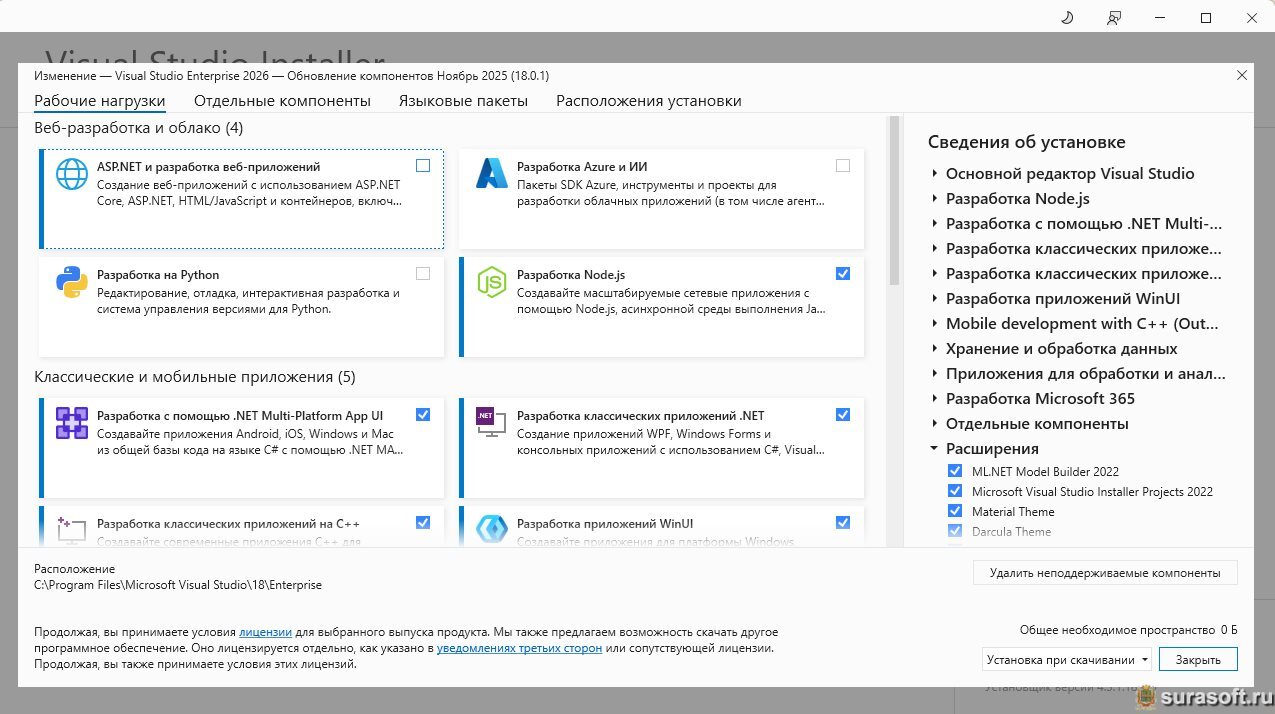The width and height of the screenshot is (1275, 714).
Task: Uncheck the .NET Multi-Platform App UI workload
Action: pyautogui.click(x=423, y=415)
